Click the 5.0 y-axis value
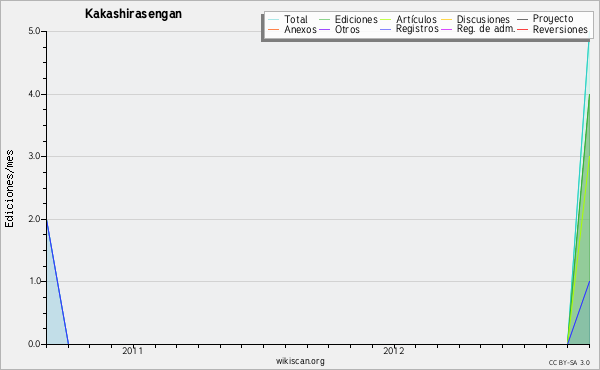This screenshot has height=370, width=600. pos(34,31)
